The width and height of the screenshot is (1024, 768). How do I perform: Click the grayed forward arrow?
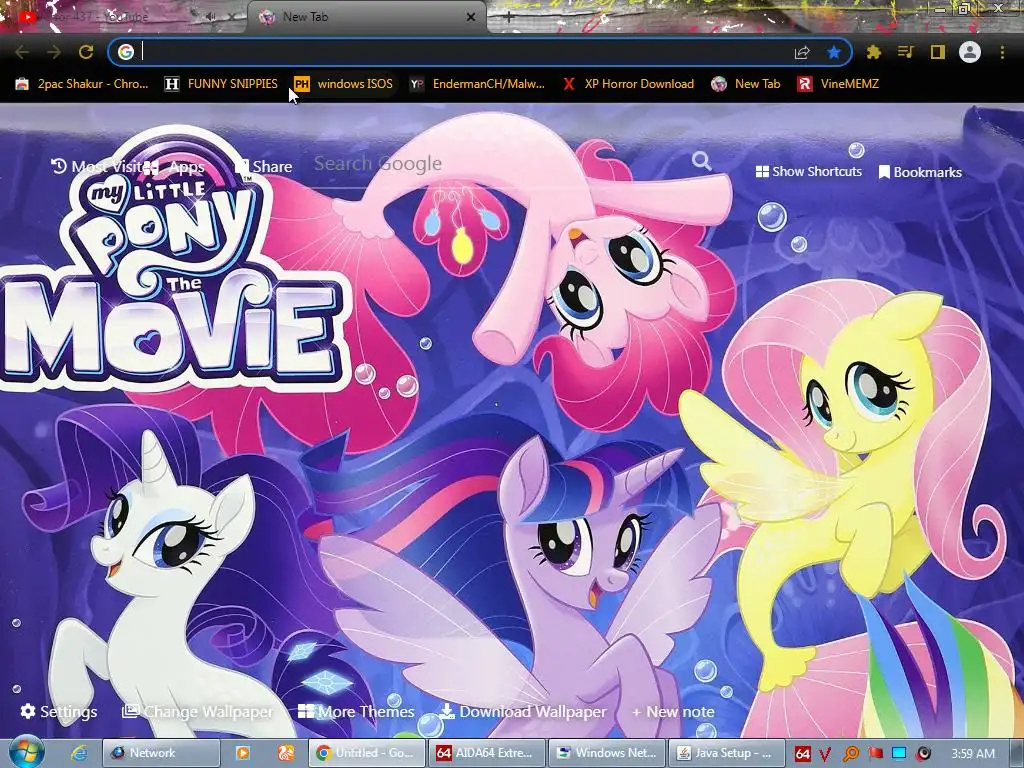click(54, 52)
